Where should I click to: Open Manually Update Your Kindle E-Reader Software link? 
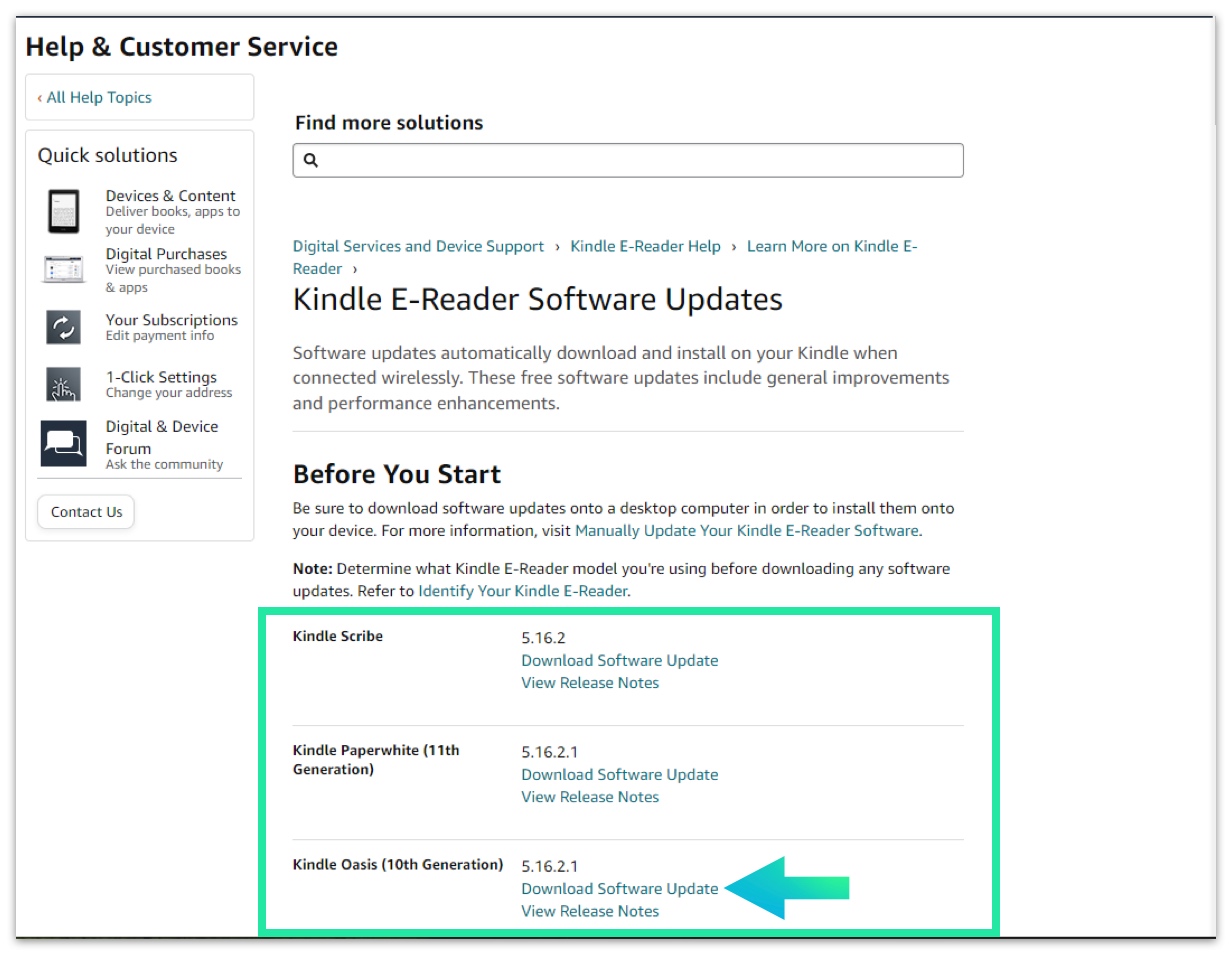pyautogui.click(x=746, y=531)
